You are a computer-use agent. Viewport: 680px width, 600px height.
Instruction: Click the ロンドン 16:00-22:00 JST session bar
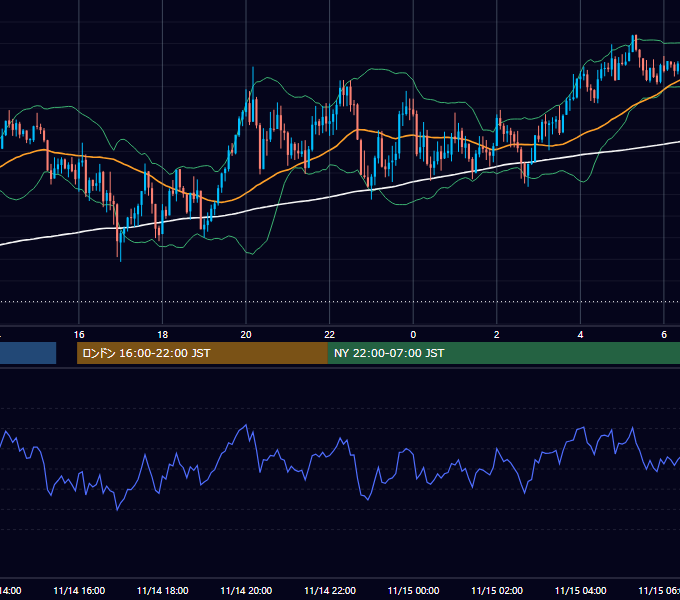pyautogui.click(x=202, y=353)
